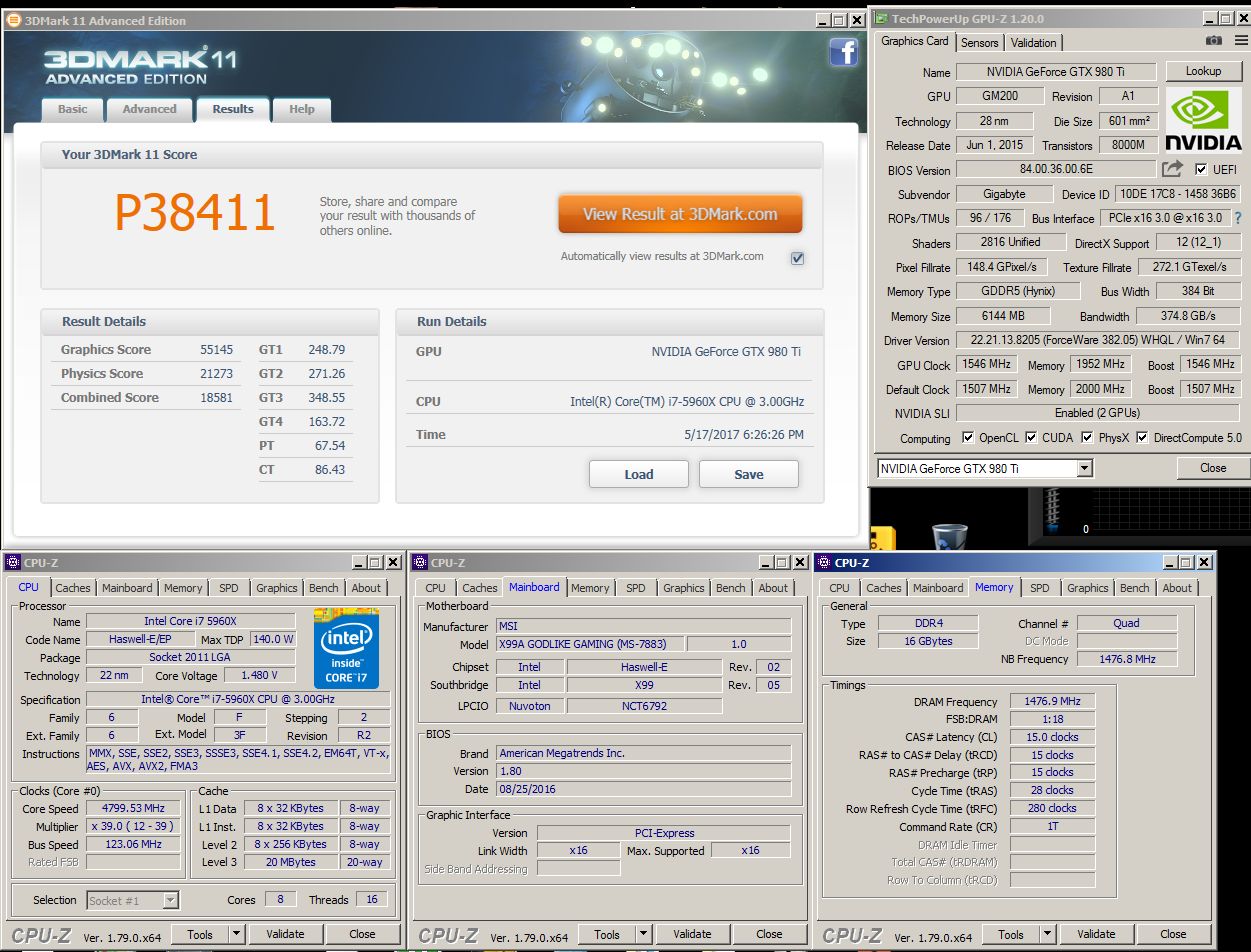This screenshot has width=1251, height=952.
Task: Click the NVIDIA SLI Enabled (2 GPUs) field
Action: point(1097,413)
